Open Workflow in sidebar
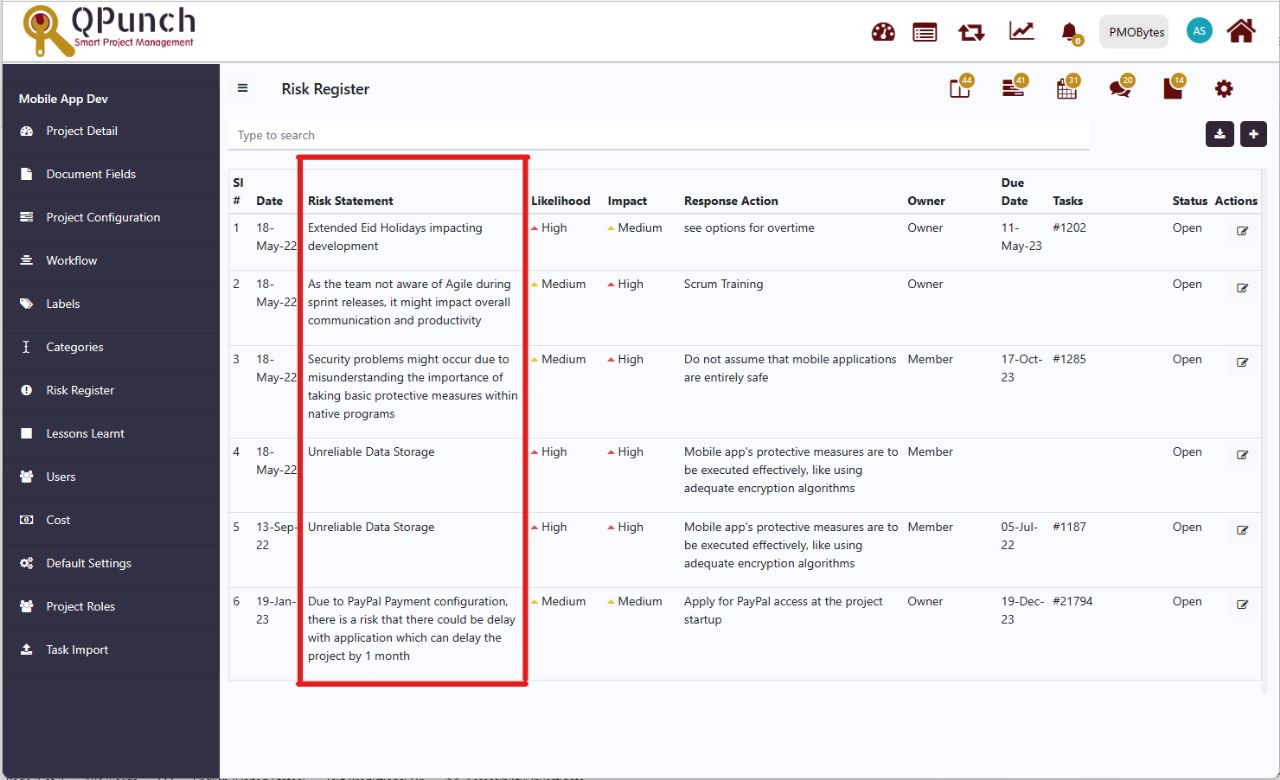Screen dimensions: 1280x780 110,260
